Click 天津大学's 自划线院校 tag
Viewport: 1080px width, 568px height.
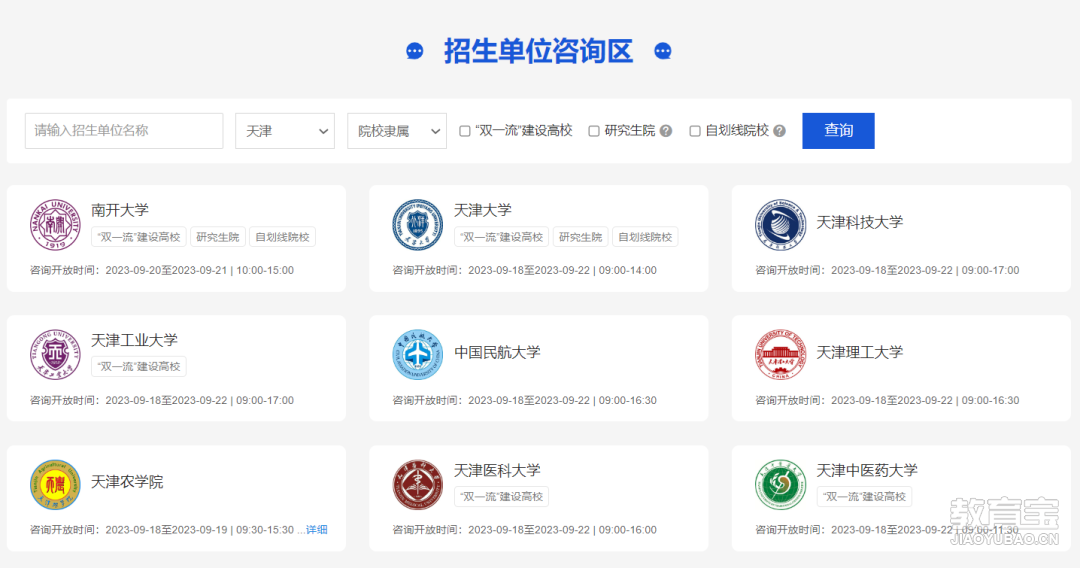(645, 237)
